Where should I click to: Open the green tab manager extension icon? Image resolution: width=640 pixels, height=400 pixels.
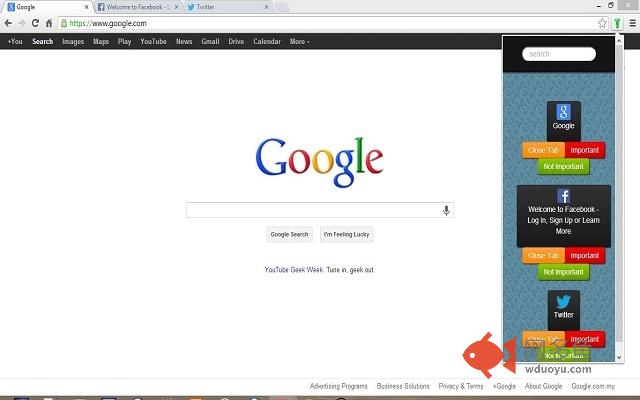[x=618, y=23]
